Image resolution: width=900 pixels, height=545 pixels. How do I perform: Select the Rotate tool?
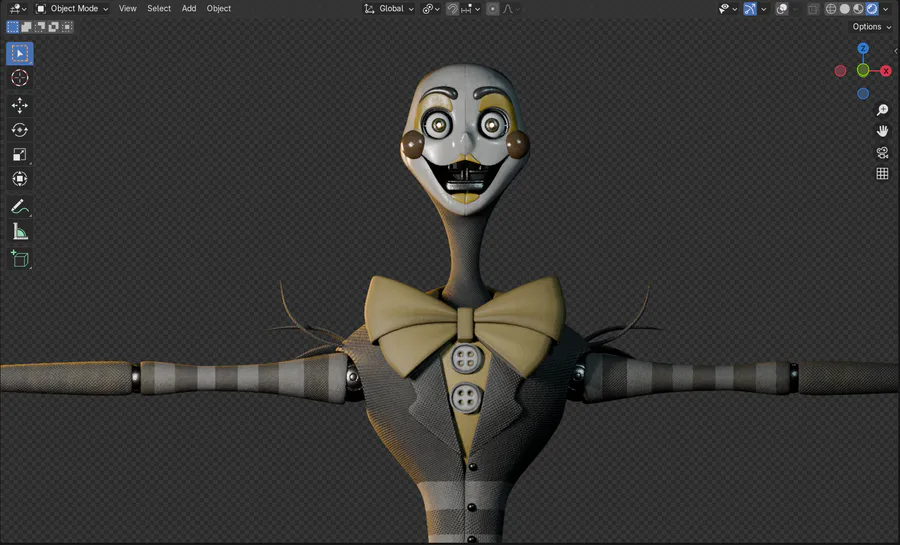(x=20, y=130)
